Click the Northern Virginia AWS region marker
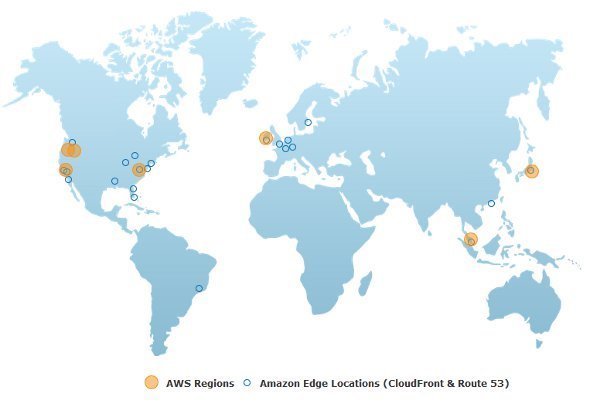This screenshot has height=407, width=600. [139, 170]
